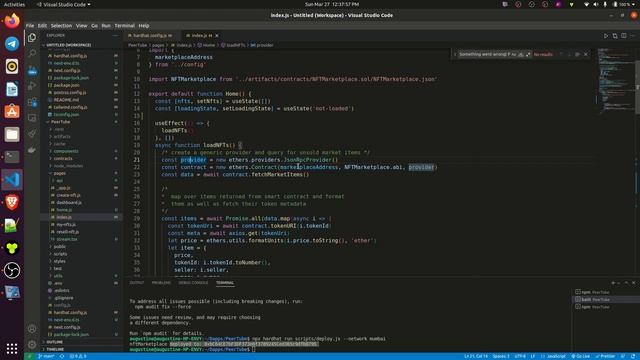Click the Open Changes editor icon
The image size is (640, 360).
coord(615,36)
